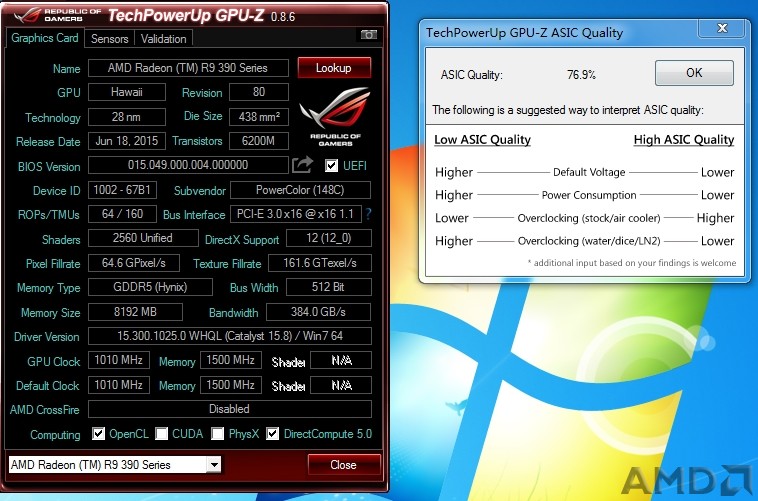
Task: Click the ASIC Quality value 76.9%
Action: pyautogui.click(x=581, y=74)
